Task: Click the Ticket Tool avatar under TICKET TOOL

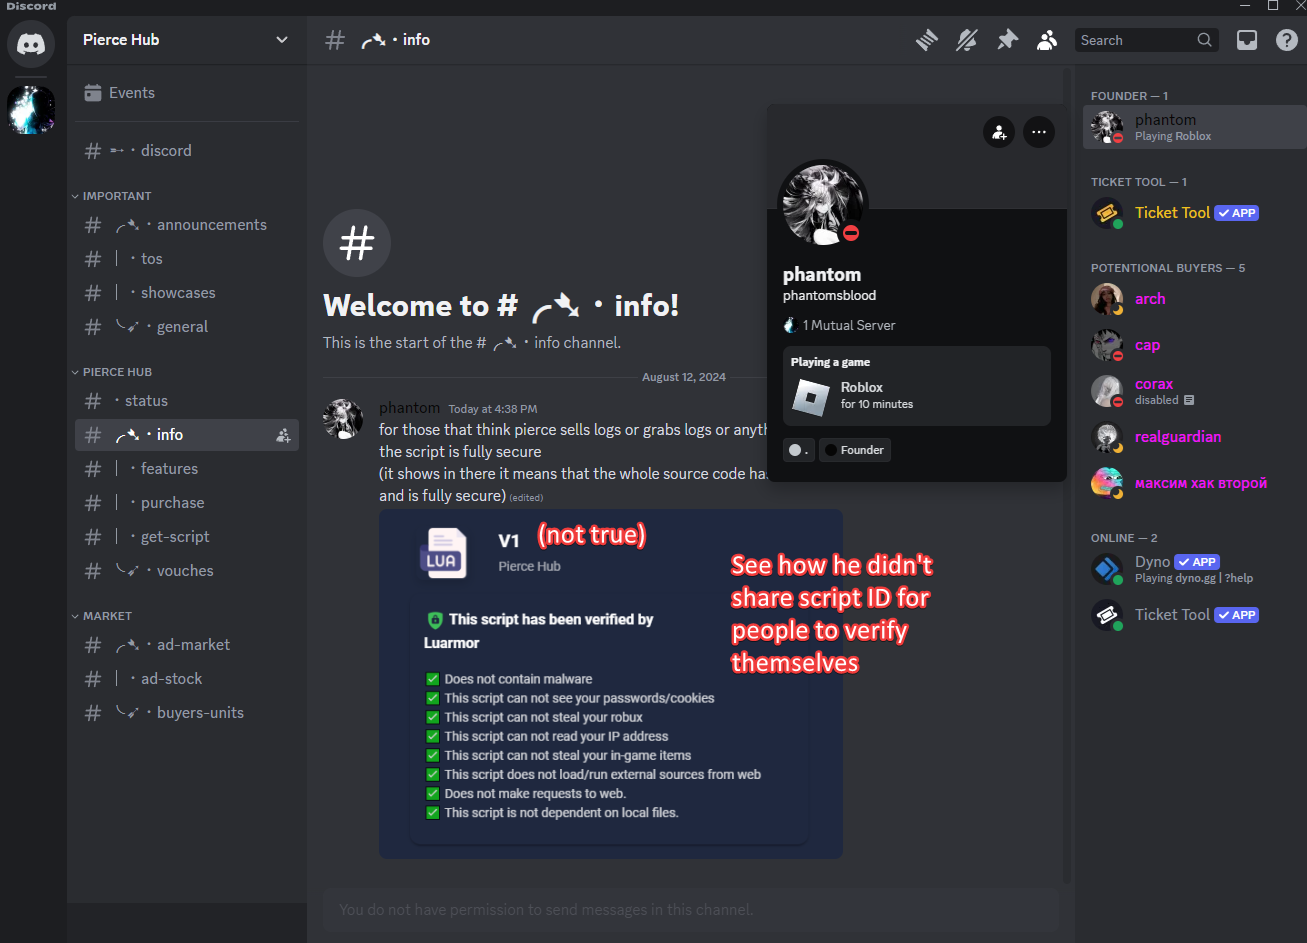Action: click(1107, 213)
